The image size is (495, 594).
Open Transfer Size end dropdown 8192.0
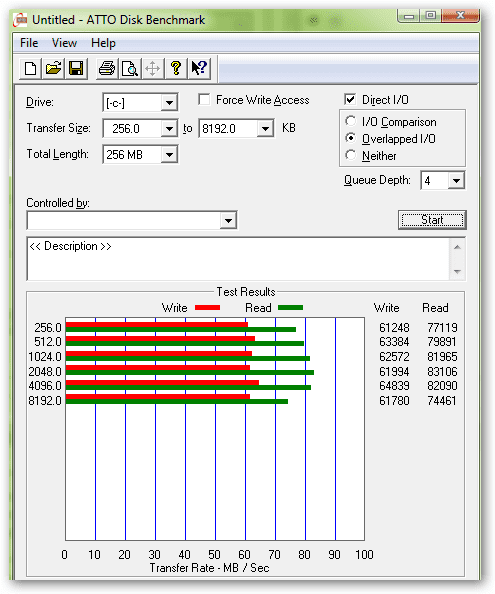(x=265, y=129)
